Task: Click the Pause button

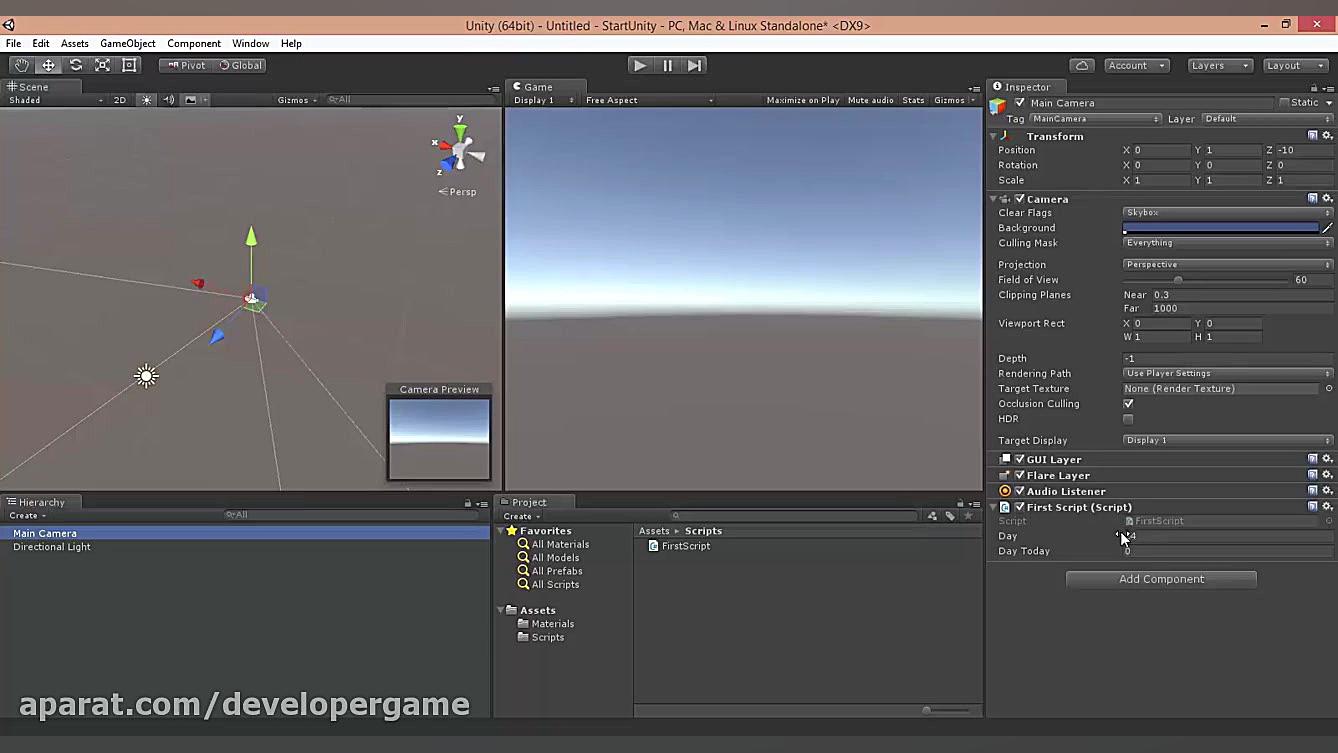Action: pos(668,65)
